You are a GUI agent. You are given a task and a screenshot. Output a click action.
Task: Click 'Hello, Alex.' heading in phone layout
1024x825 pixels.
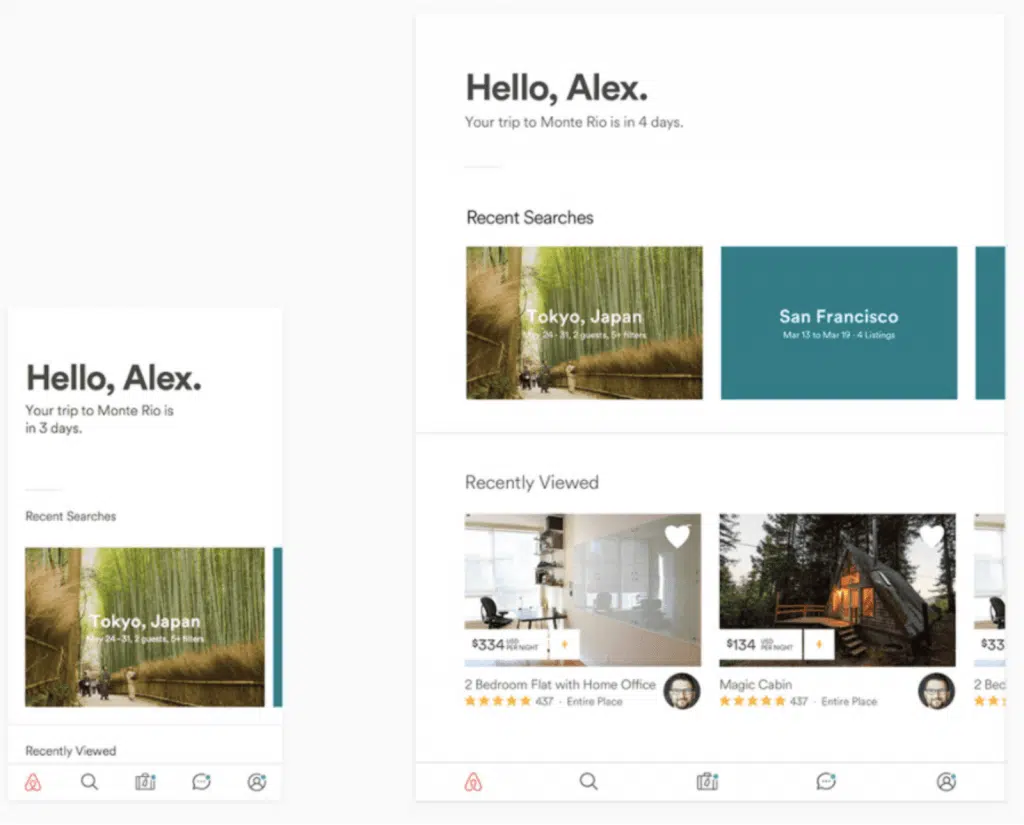pos(114,378)
